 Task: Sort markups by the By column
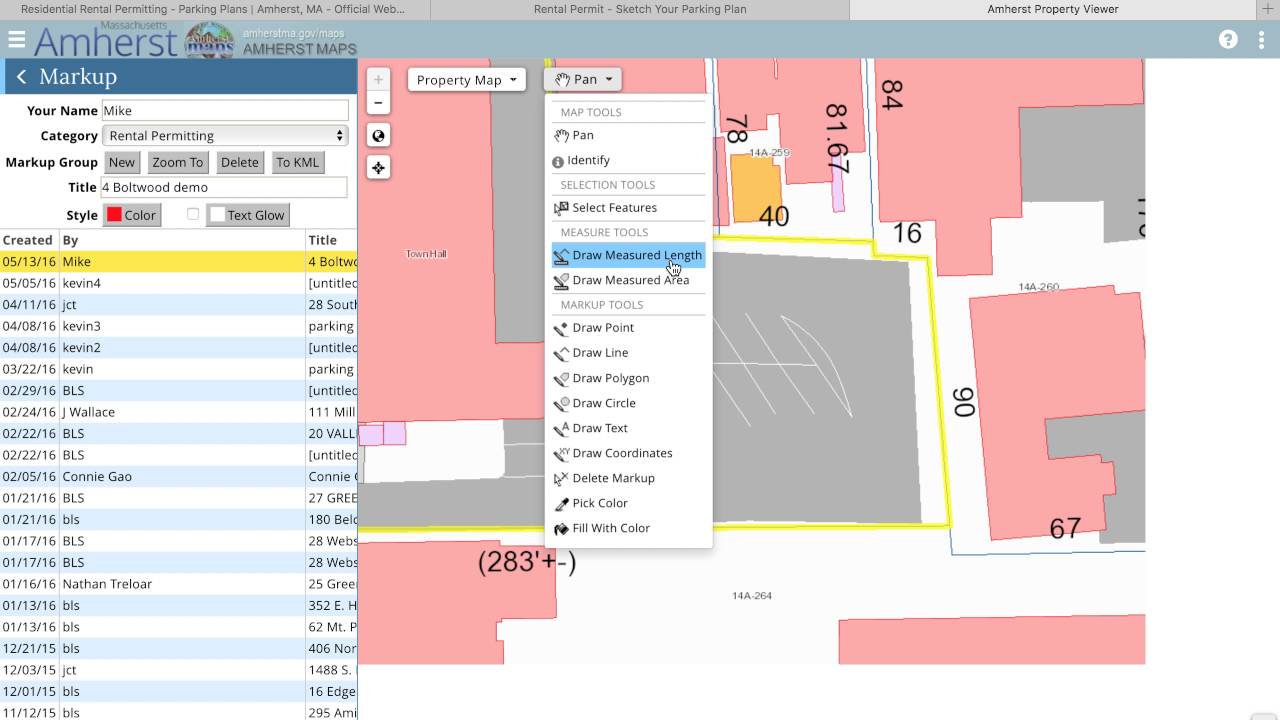click(x=181, y=240)
